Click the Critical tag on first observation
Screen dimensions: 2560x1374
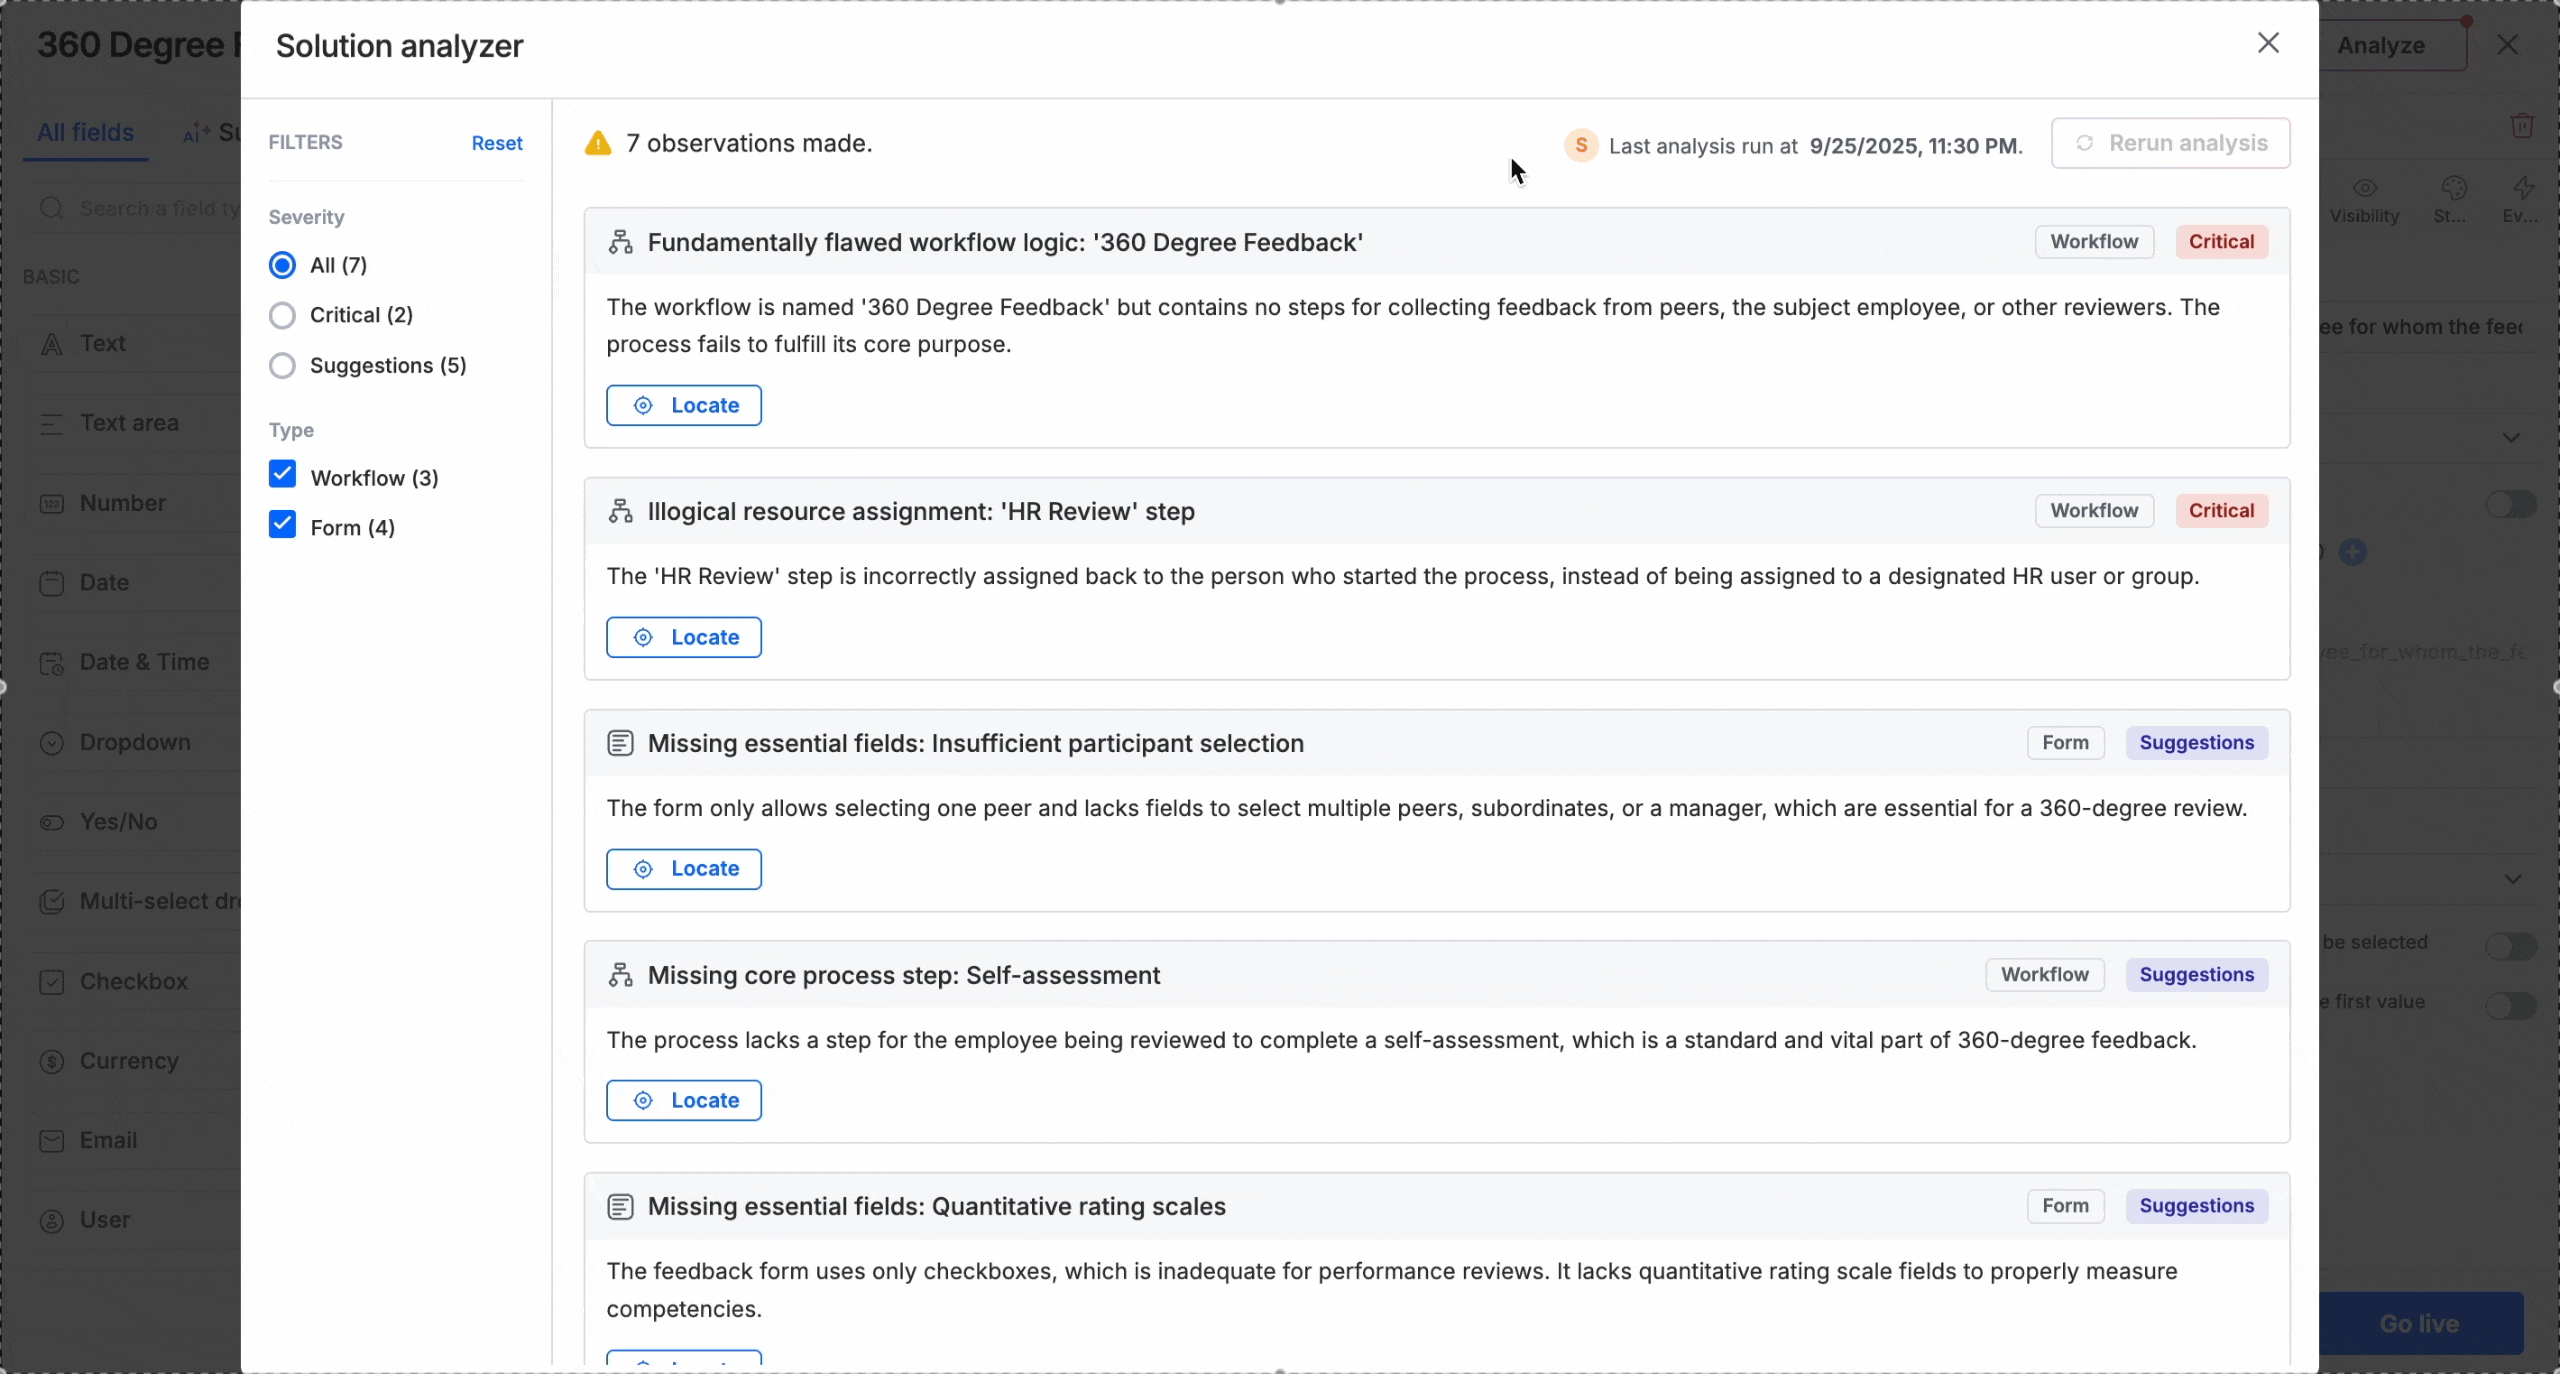coord(2221,242)
